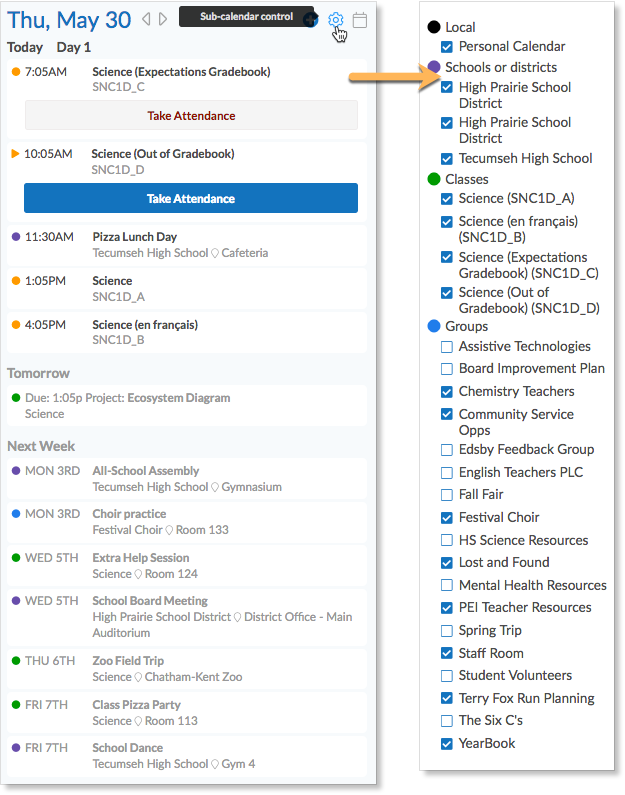Enable Fall Fair group calendar
Viewport: 625px width, 795px height.
click(x=447, y=495)
